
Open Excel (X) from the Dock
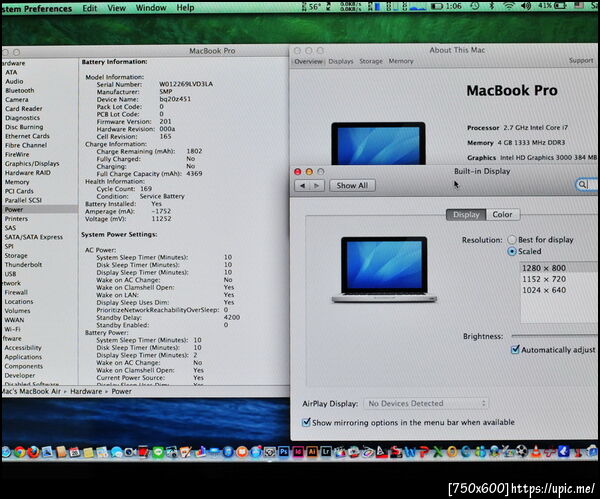coord(438,452)
